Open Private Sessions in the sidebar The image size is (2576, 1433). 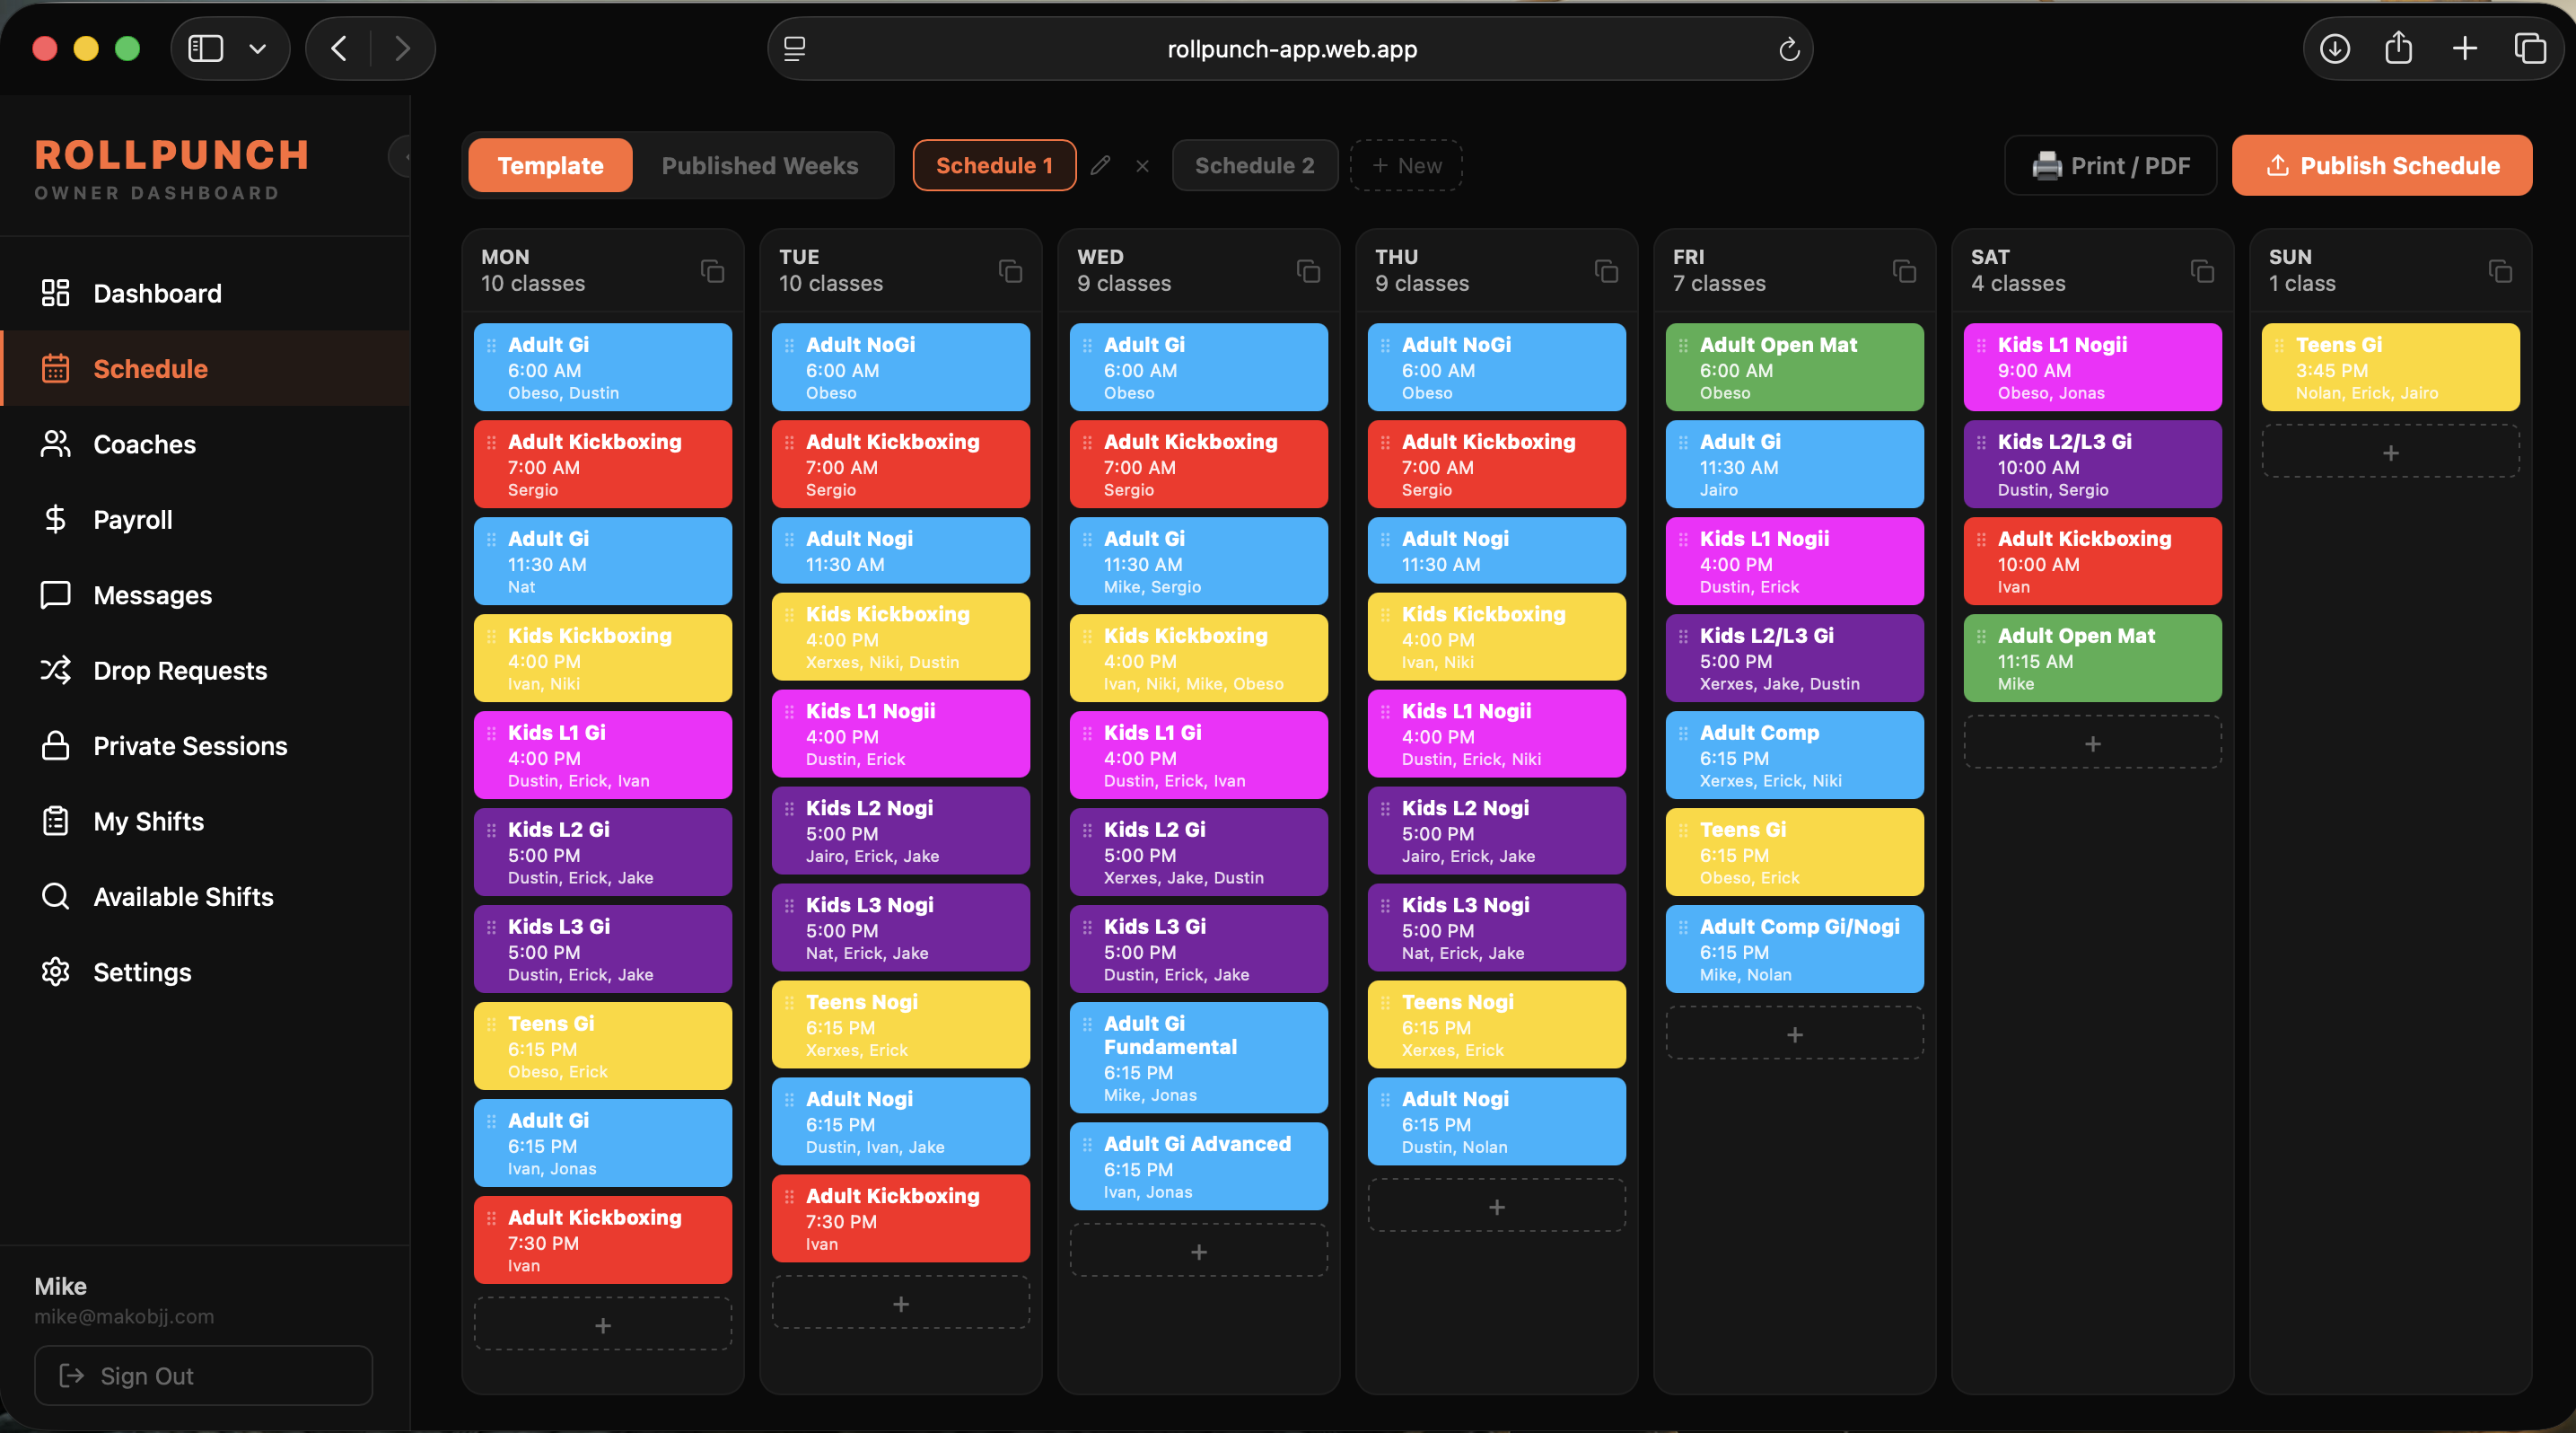[205, 746]
